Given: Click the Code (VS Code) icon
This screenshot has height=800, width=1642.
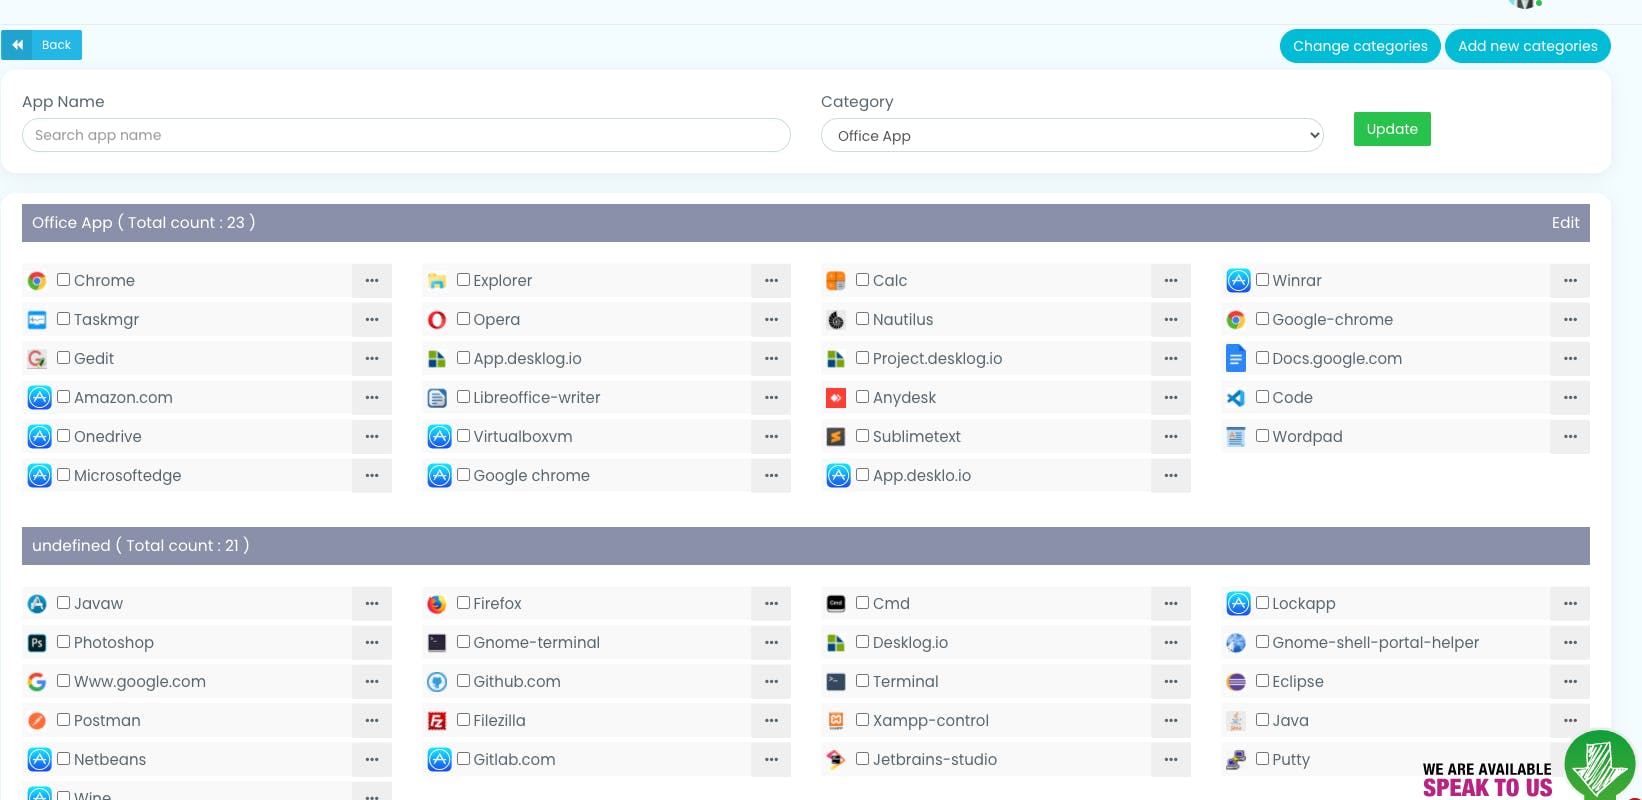Looking at the screenshot, I should tap(1236, 398).
